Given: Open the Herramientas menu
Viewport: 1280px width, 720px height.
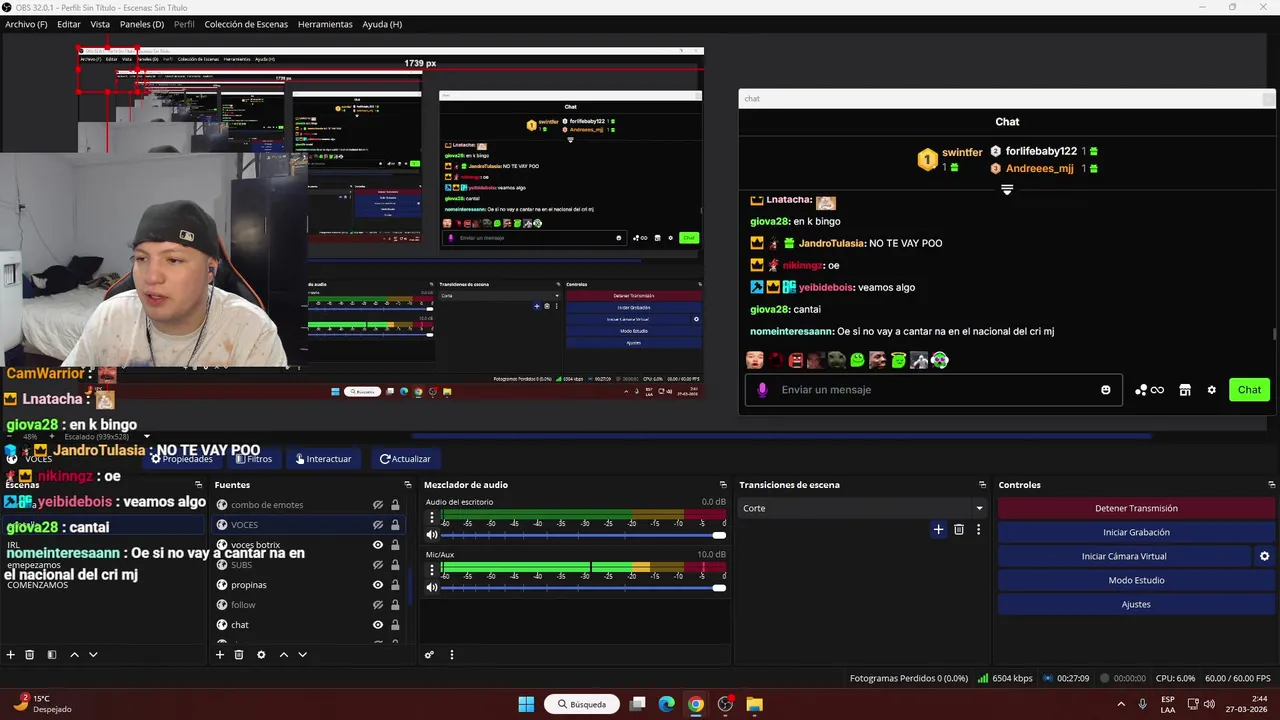Looking at the screenshot, I should [325, 24].
